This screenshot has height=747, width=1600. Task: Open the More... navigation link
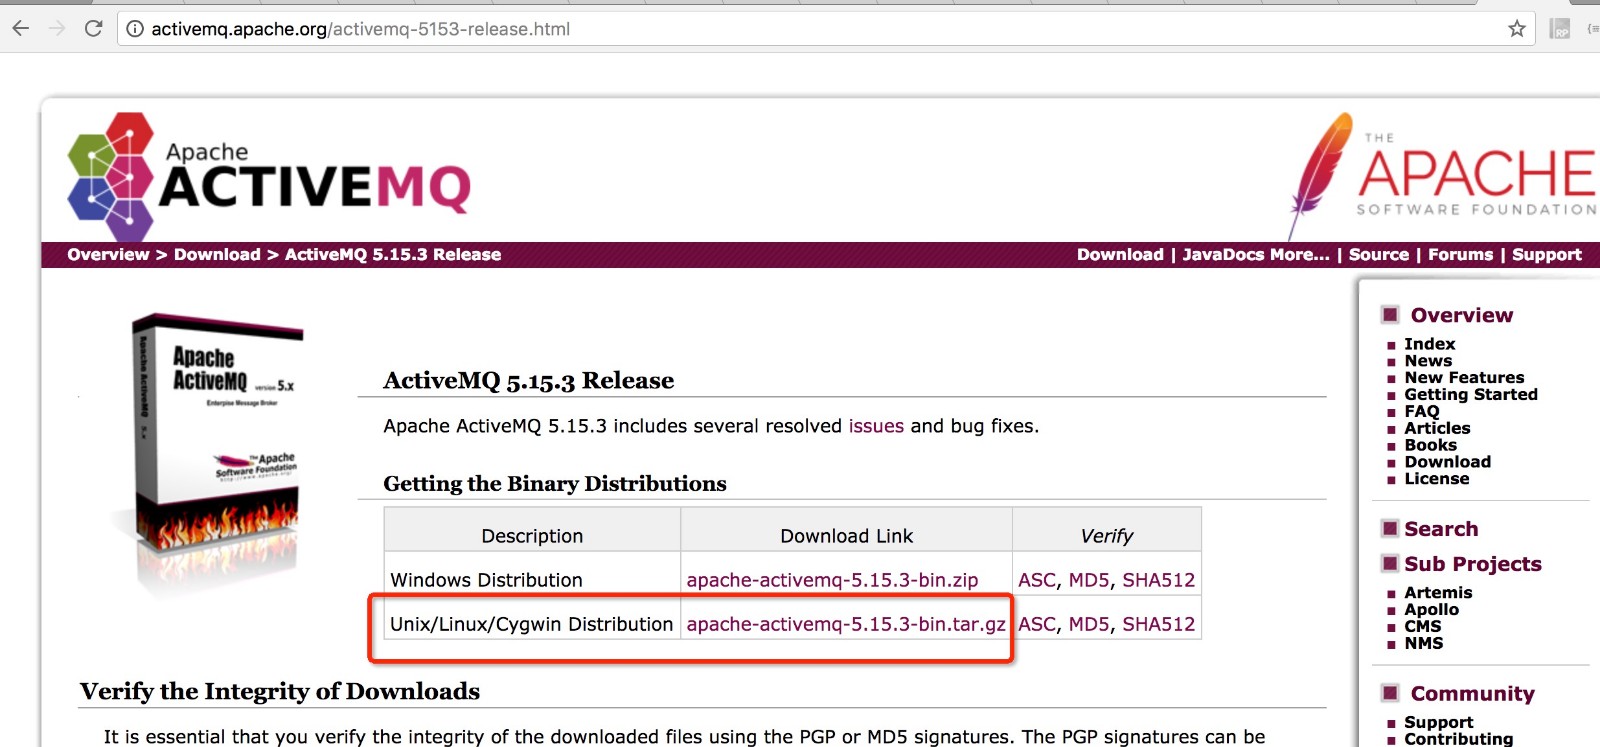(x=1299, y=254)
